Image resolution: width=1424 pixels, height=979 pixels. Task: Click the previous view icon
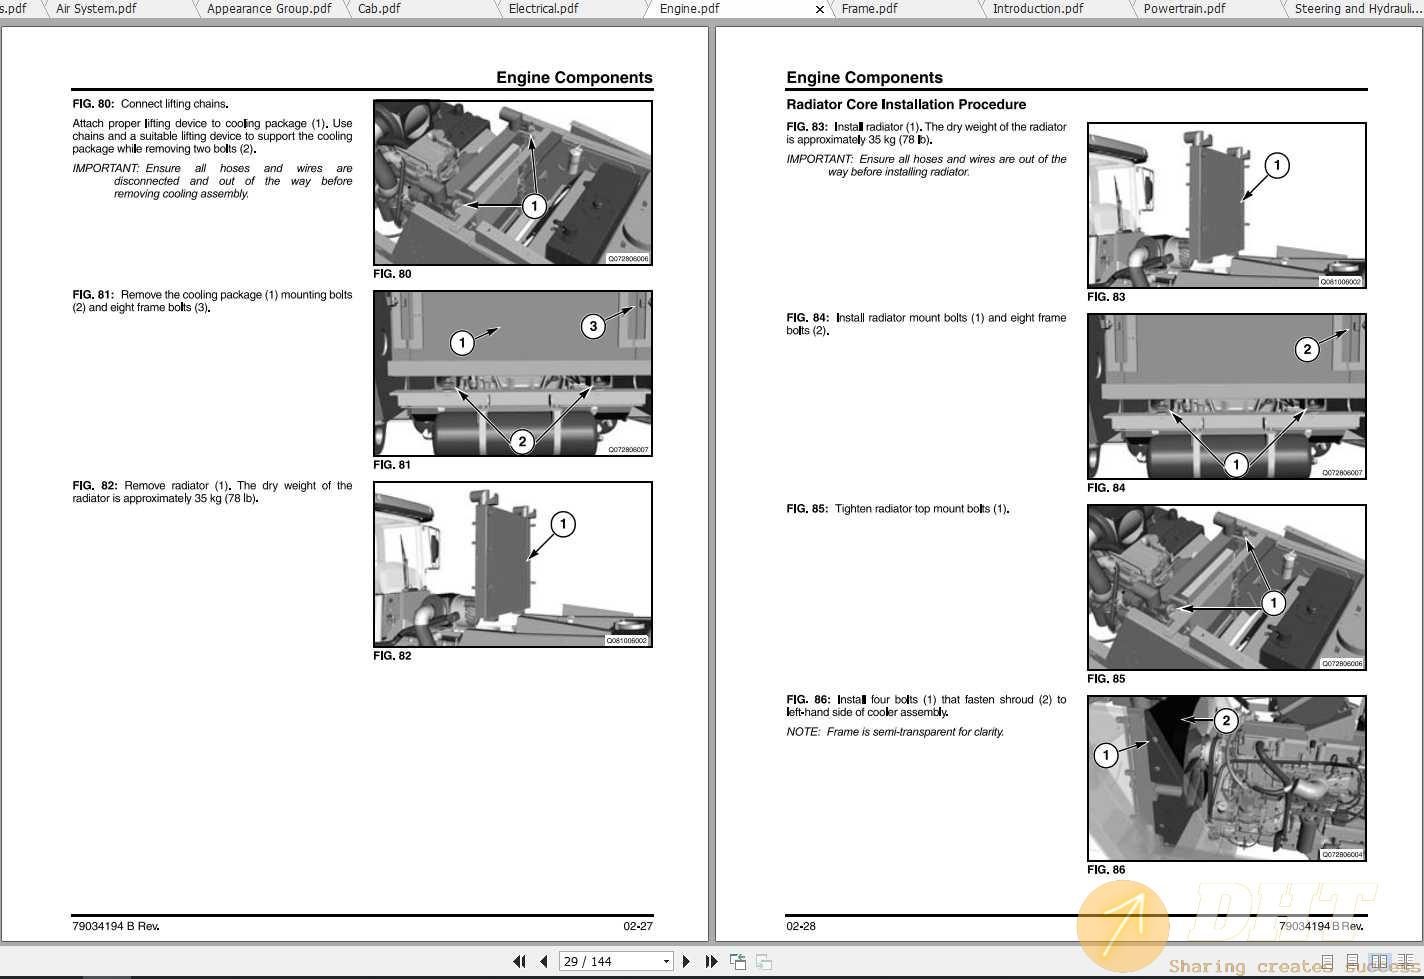click(738, 961)
